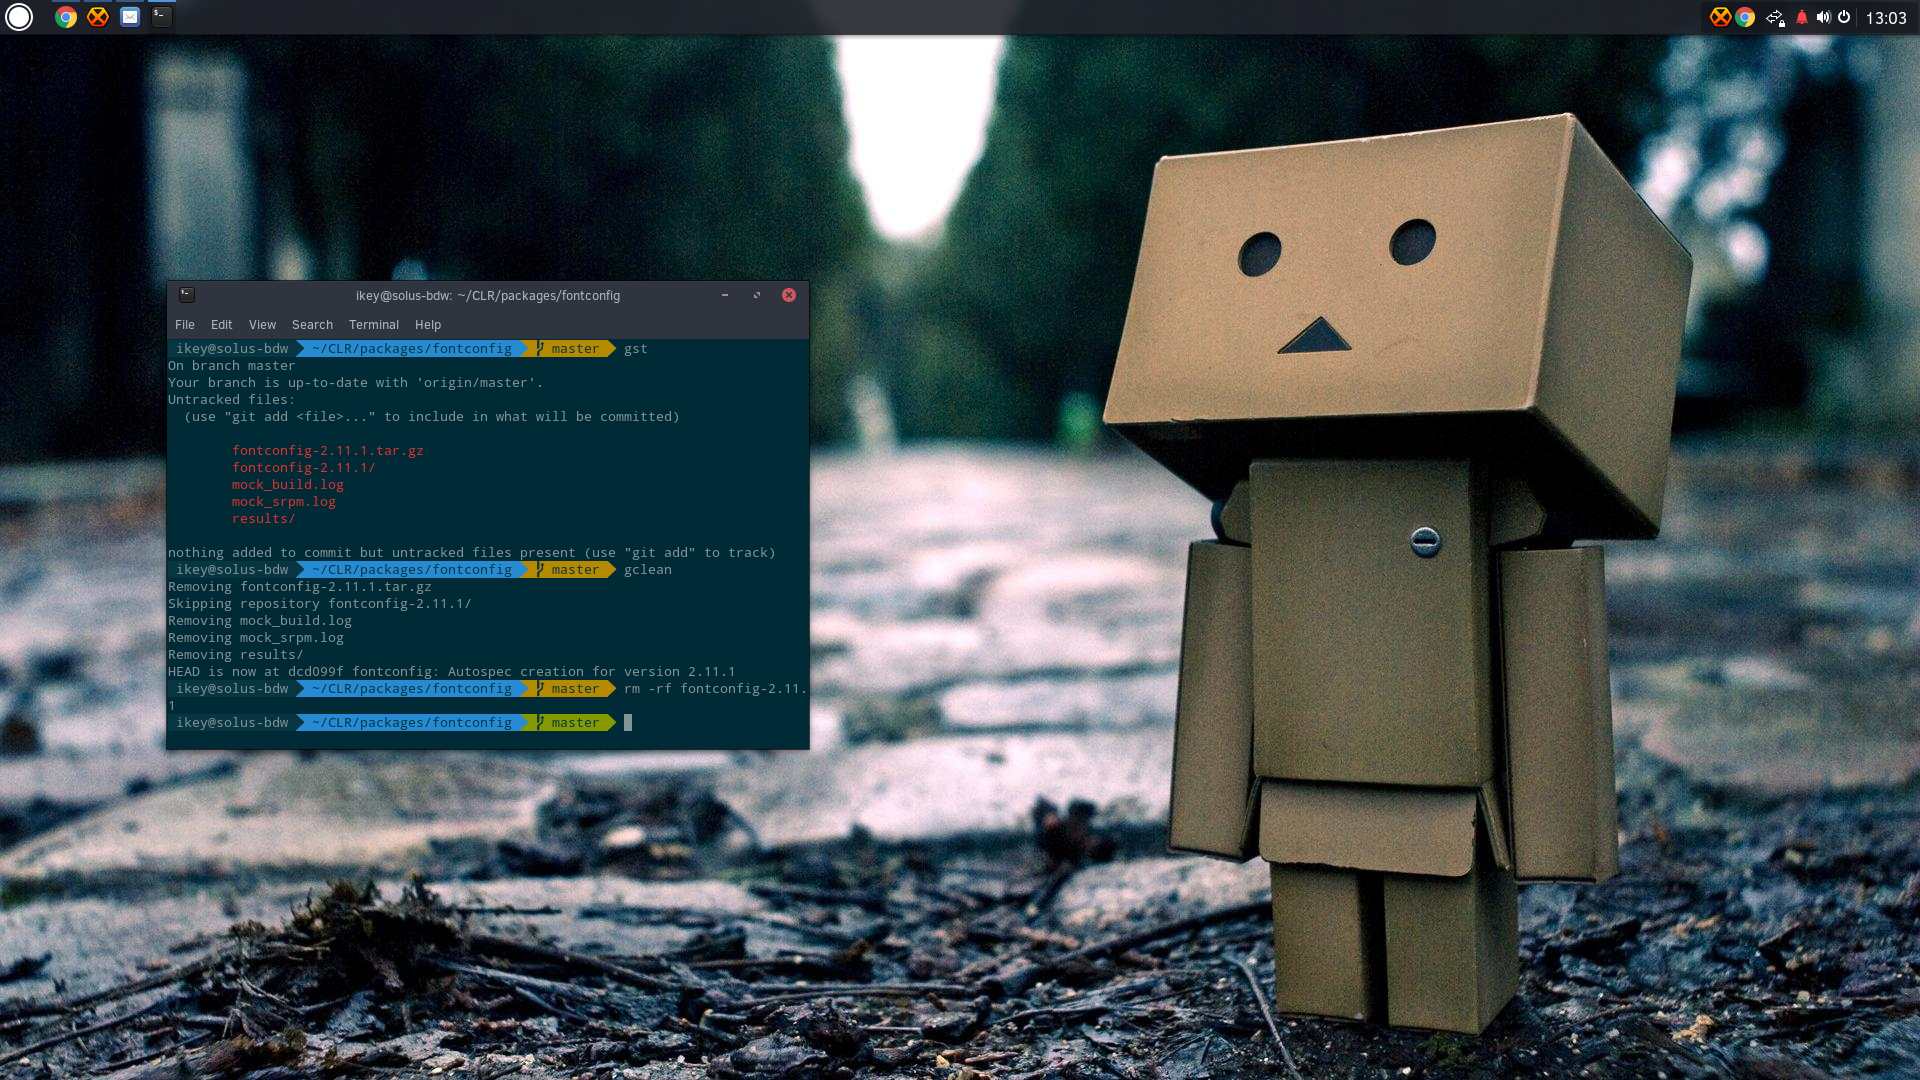The height and width of the screenshot is (1080, 1920).
Task: Open the Help menu in terminal
Action: coord(428,325)
